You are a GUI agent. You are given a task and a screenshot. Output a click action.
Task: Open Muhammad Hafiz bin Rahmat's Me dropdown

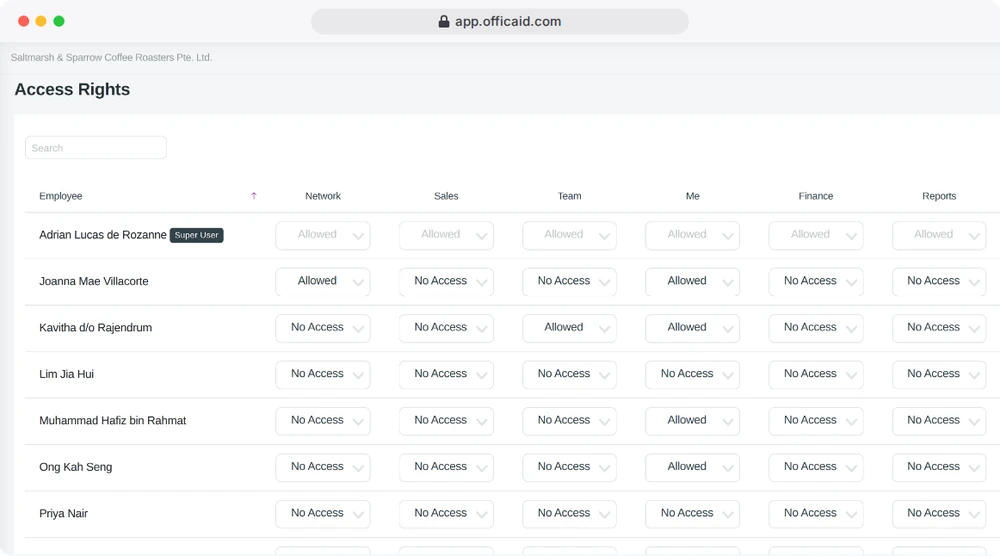[x=693, y=421]
